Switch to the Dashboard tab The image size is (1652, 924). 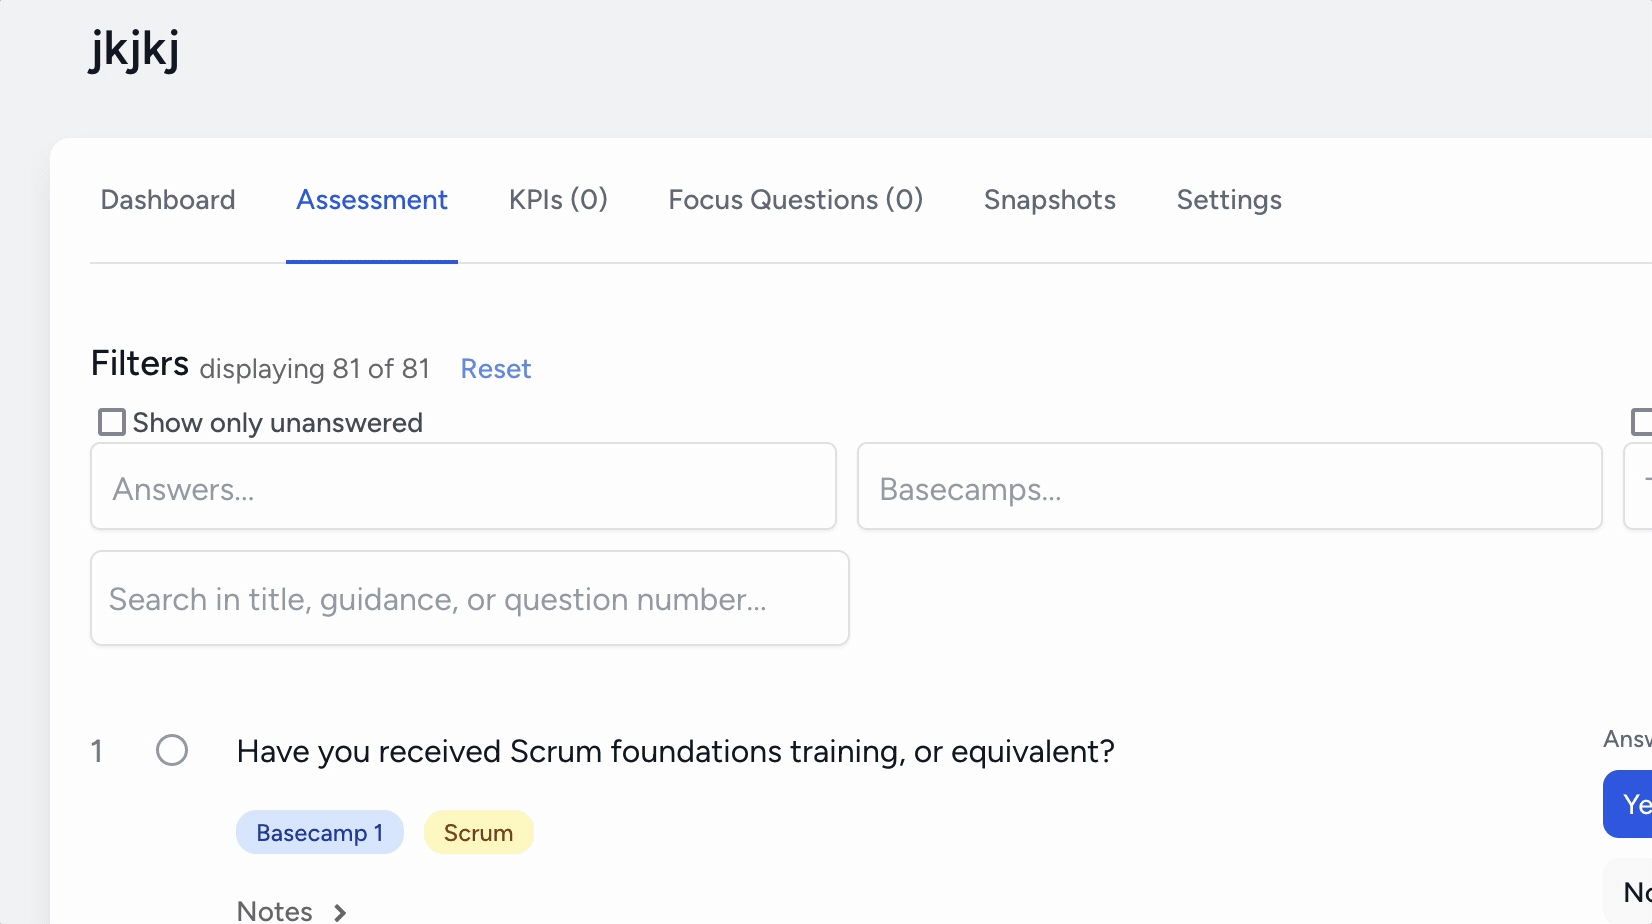168,200
